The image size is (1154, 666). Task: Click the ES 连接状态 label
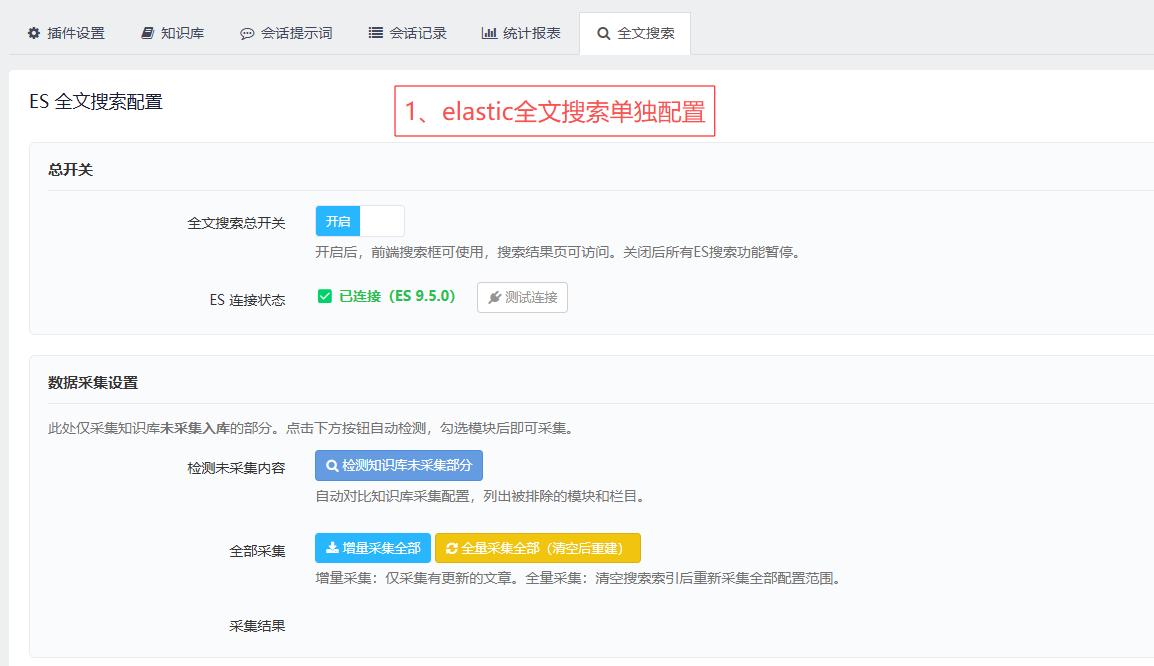(247, 300)
